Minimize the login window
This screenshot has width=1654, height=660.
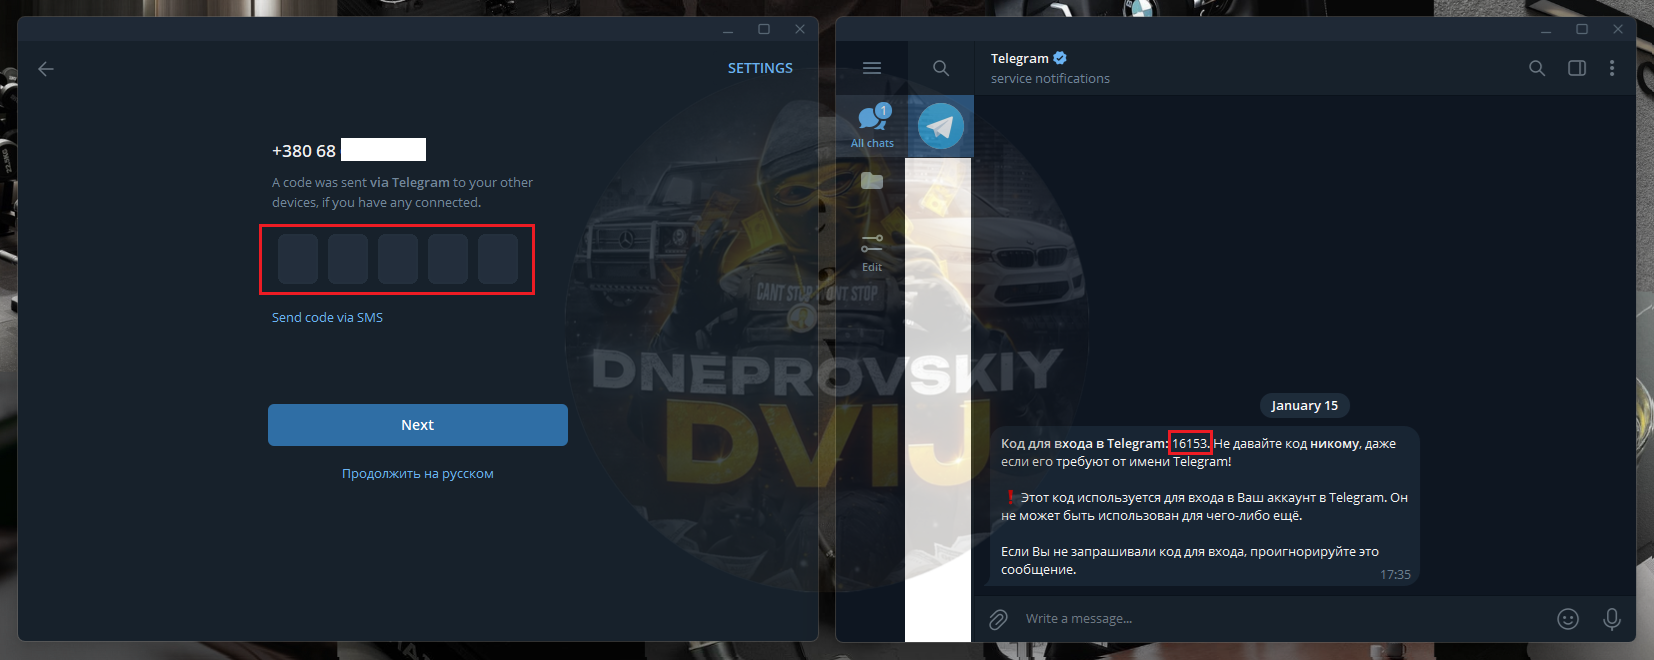coord(728,30)
